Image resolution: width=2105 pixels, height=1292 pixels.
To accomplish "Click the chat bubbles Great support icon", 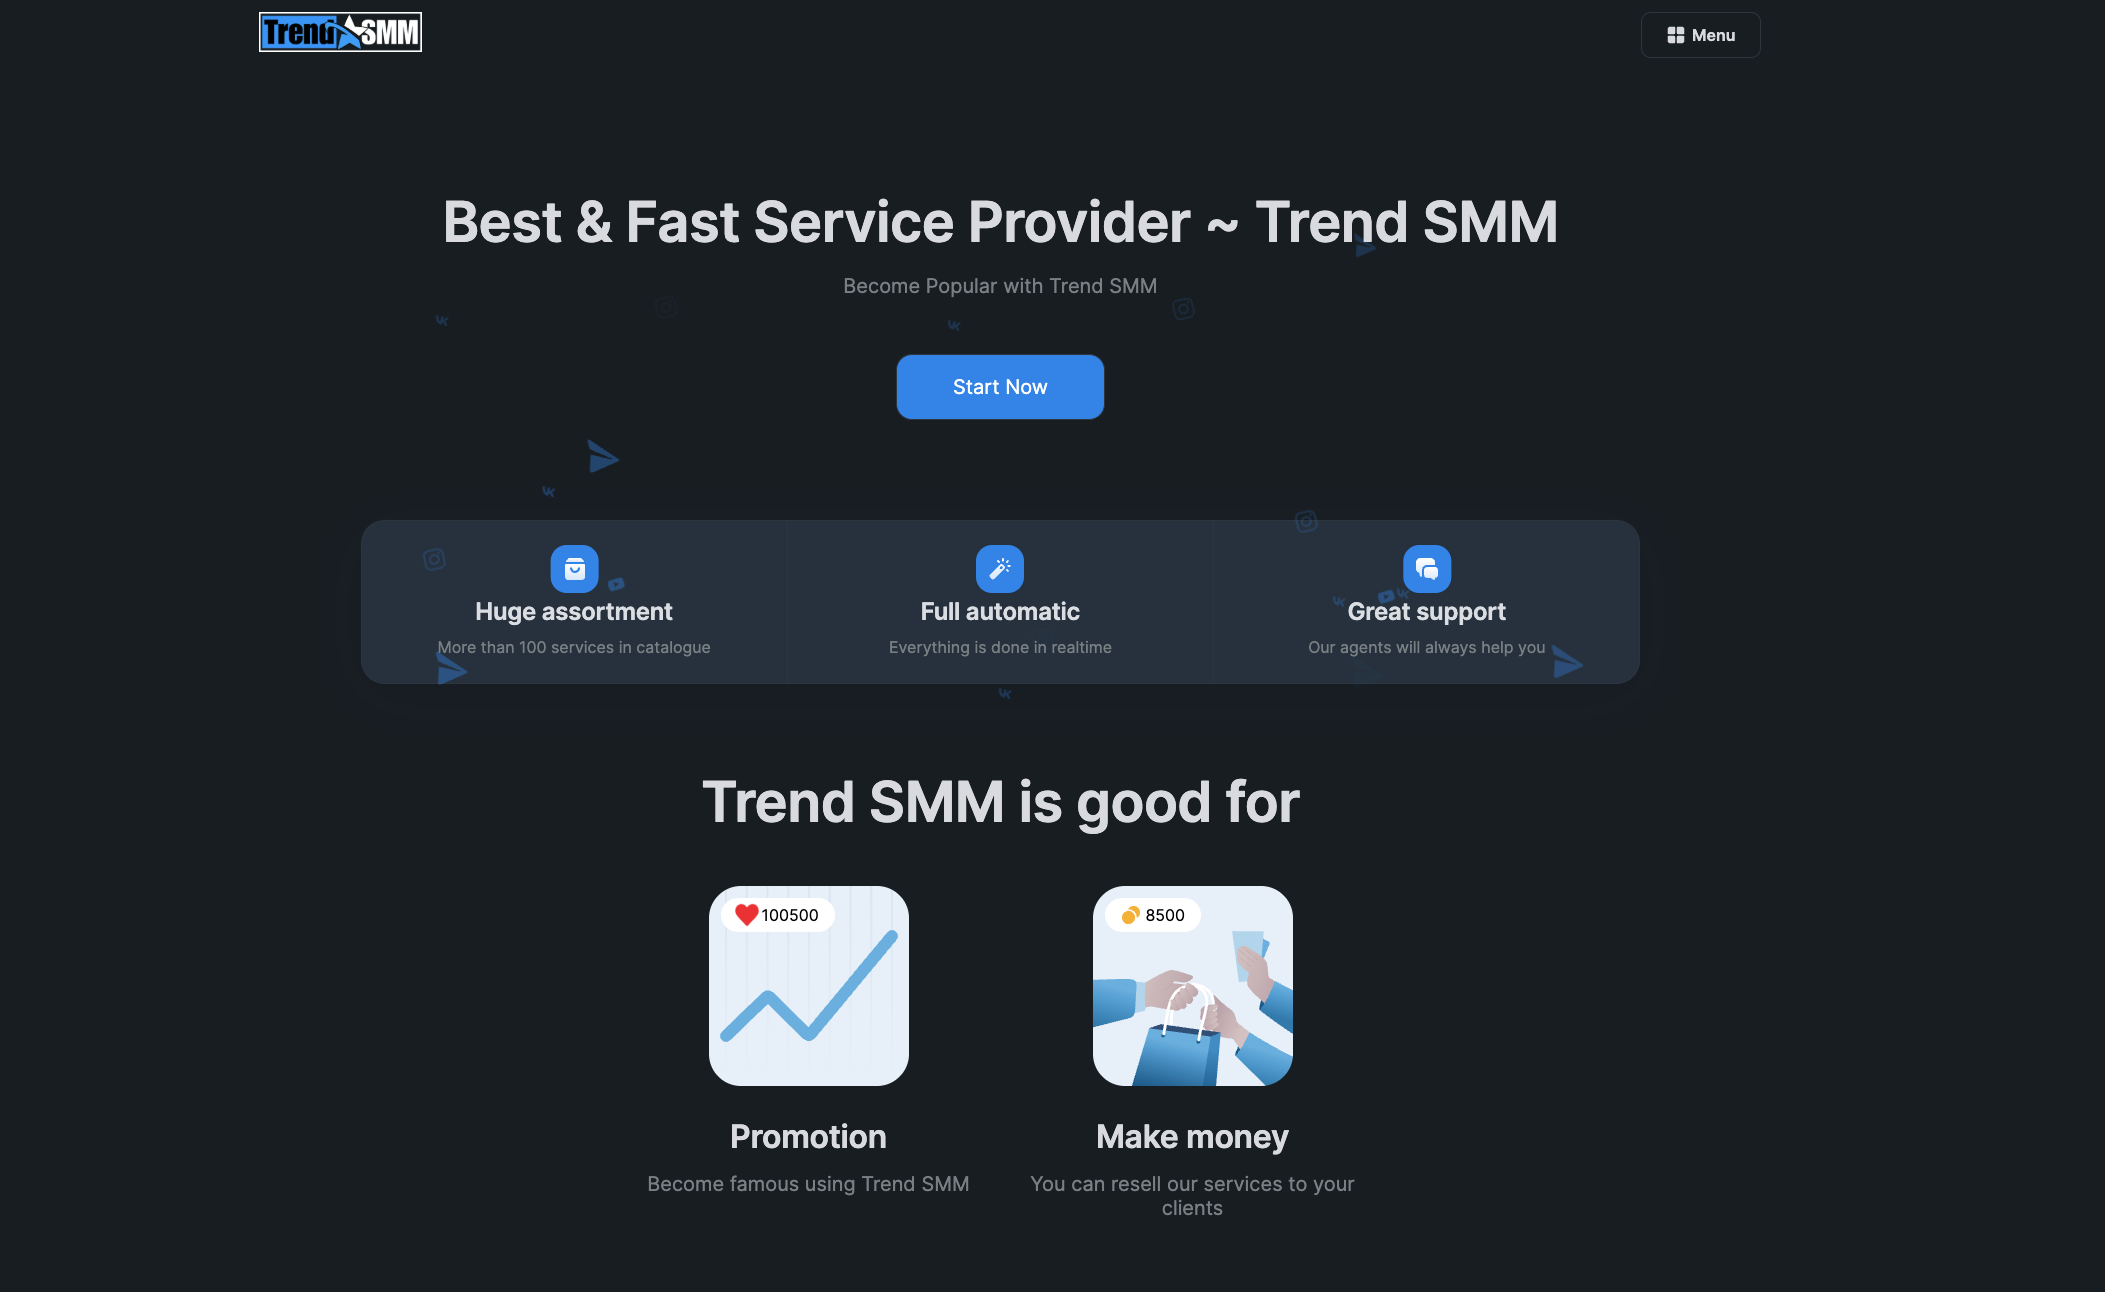I will click(x=1427, y=569).
